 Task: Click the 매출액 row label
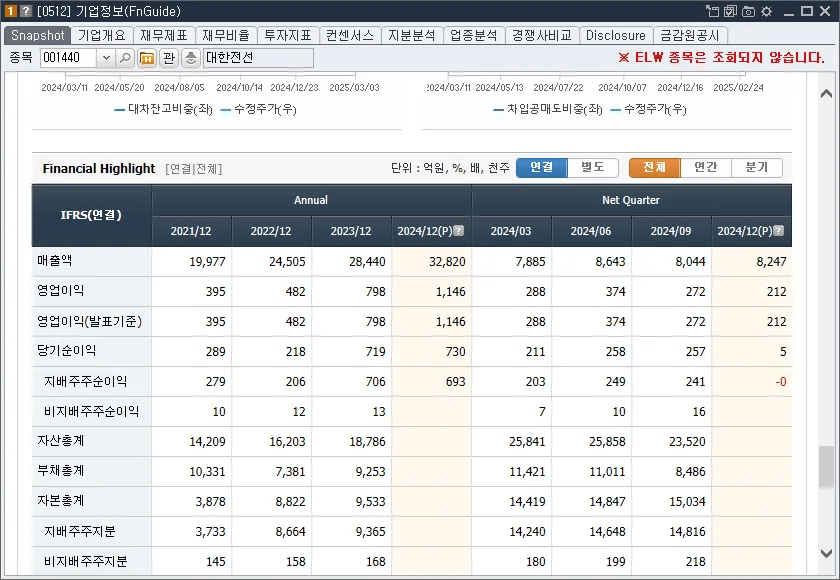pyautogui.click(x=55, y=261)
